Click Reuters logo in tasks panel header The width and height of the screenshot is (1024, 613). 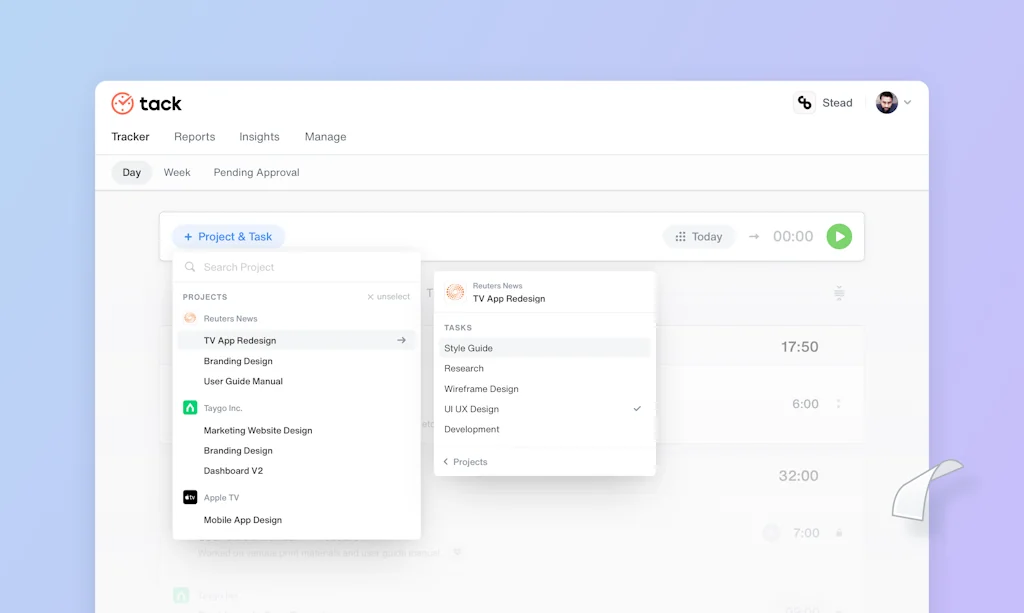coord(455,292)
